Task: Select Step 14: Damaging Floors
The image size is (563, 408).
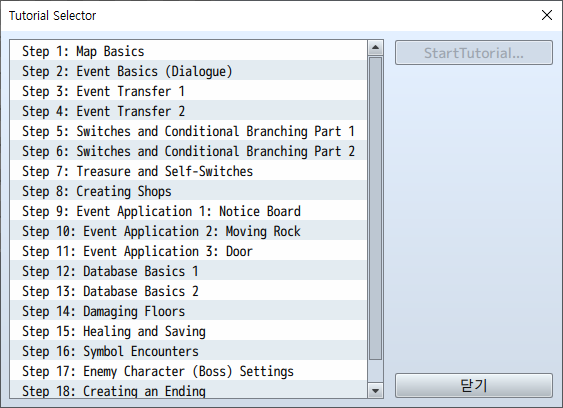Action: [x=189, y=310]
